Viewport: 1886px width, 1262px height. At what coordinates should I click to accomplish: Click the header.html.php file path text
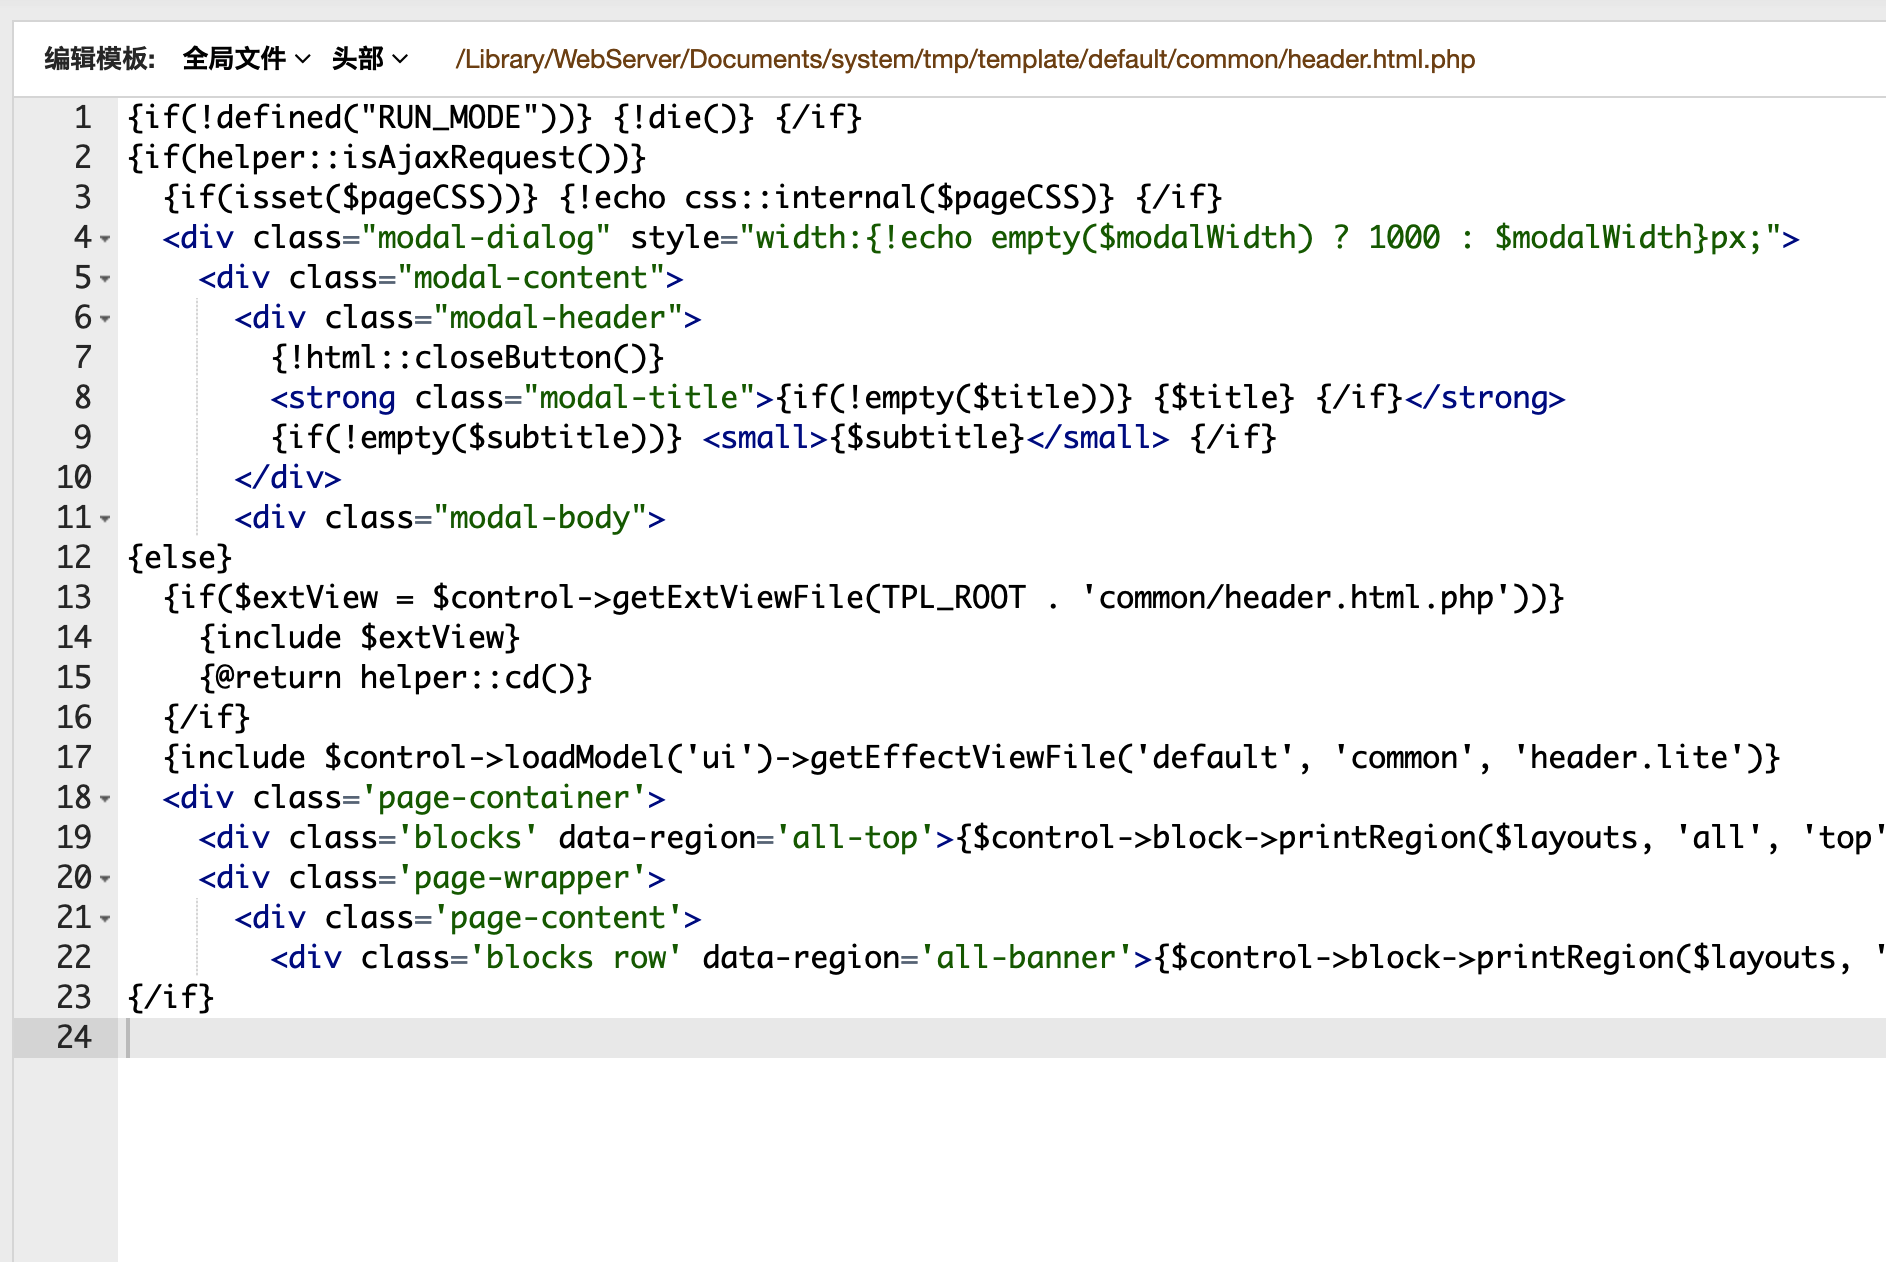965,59
